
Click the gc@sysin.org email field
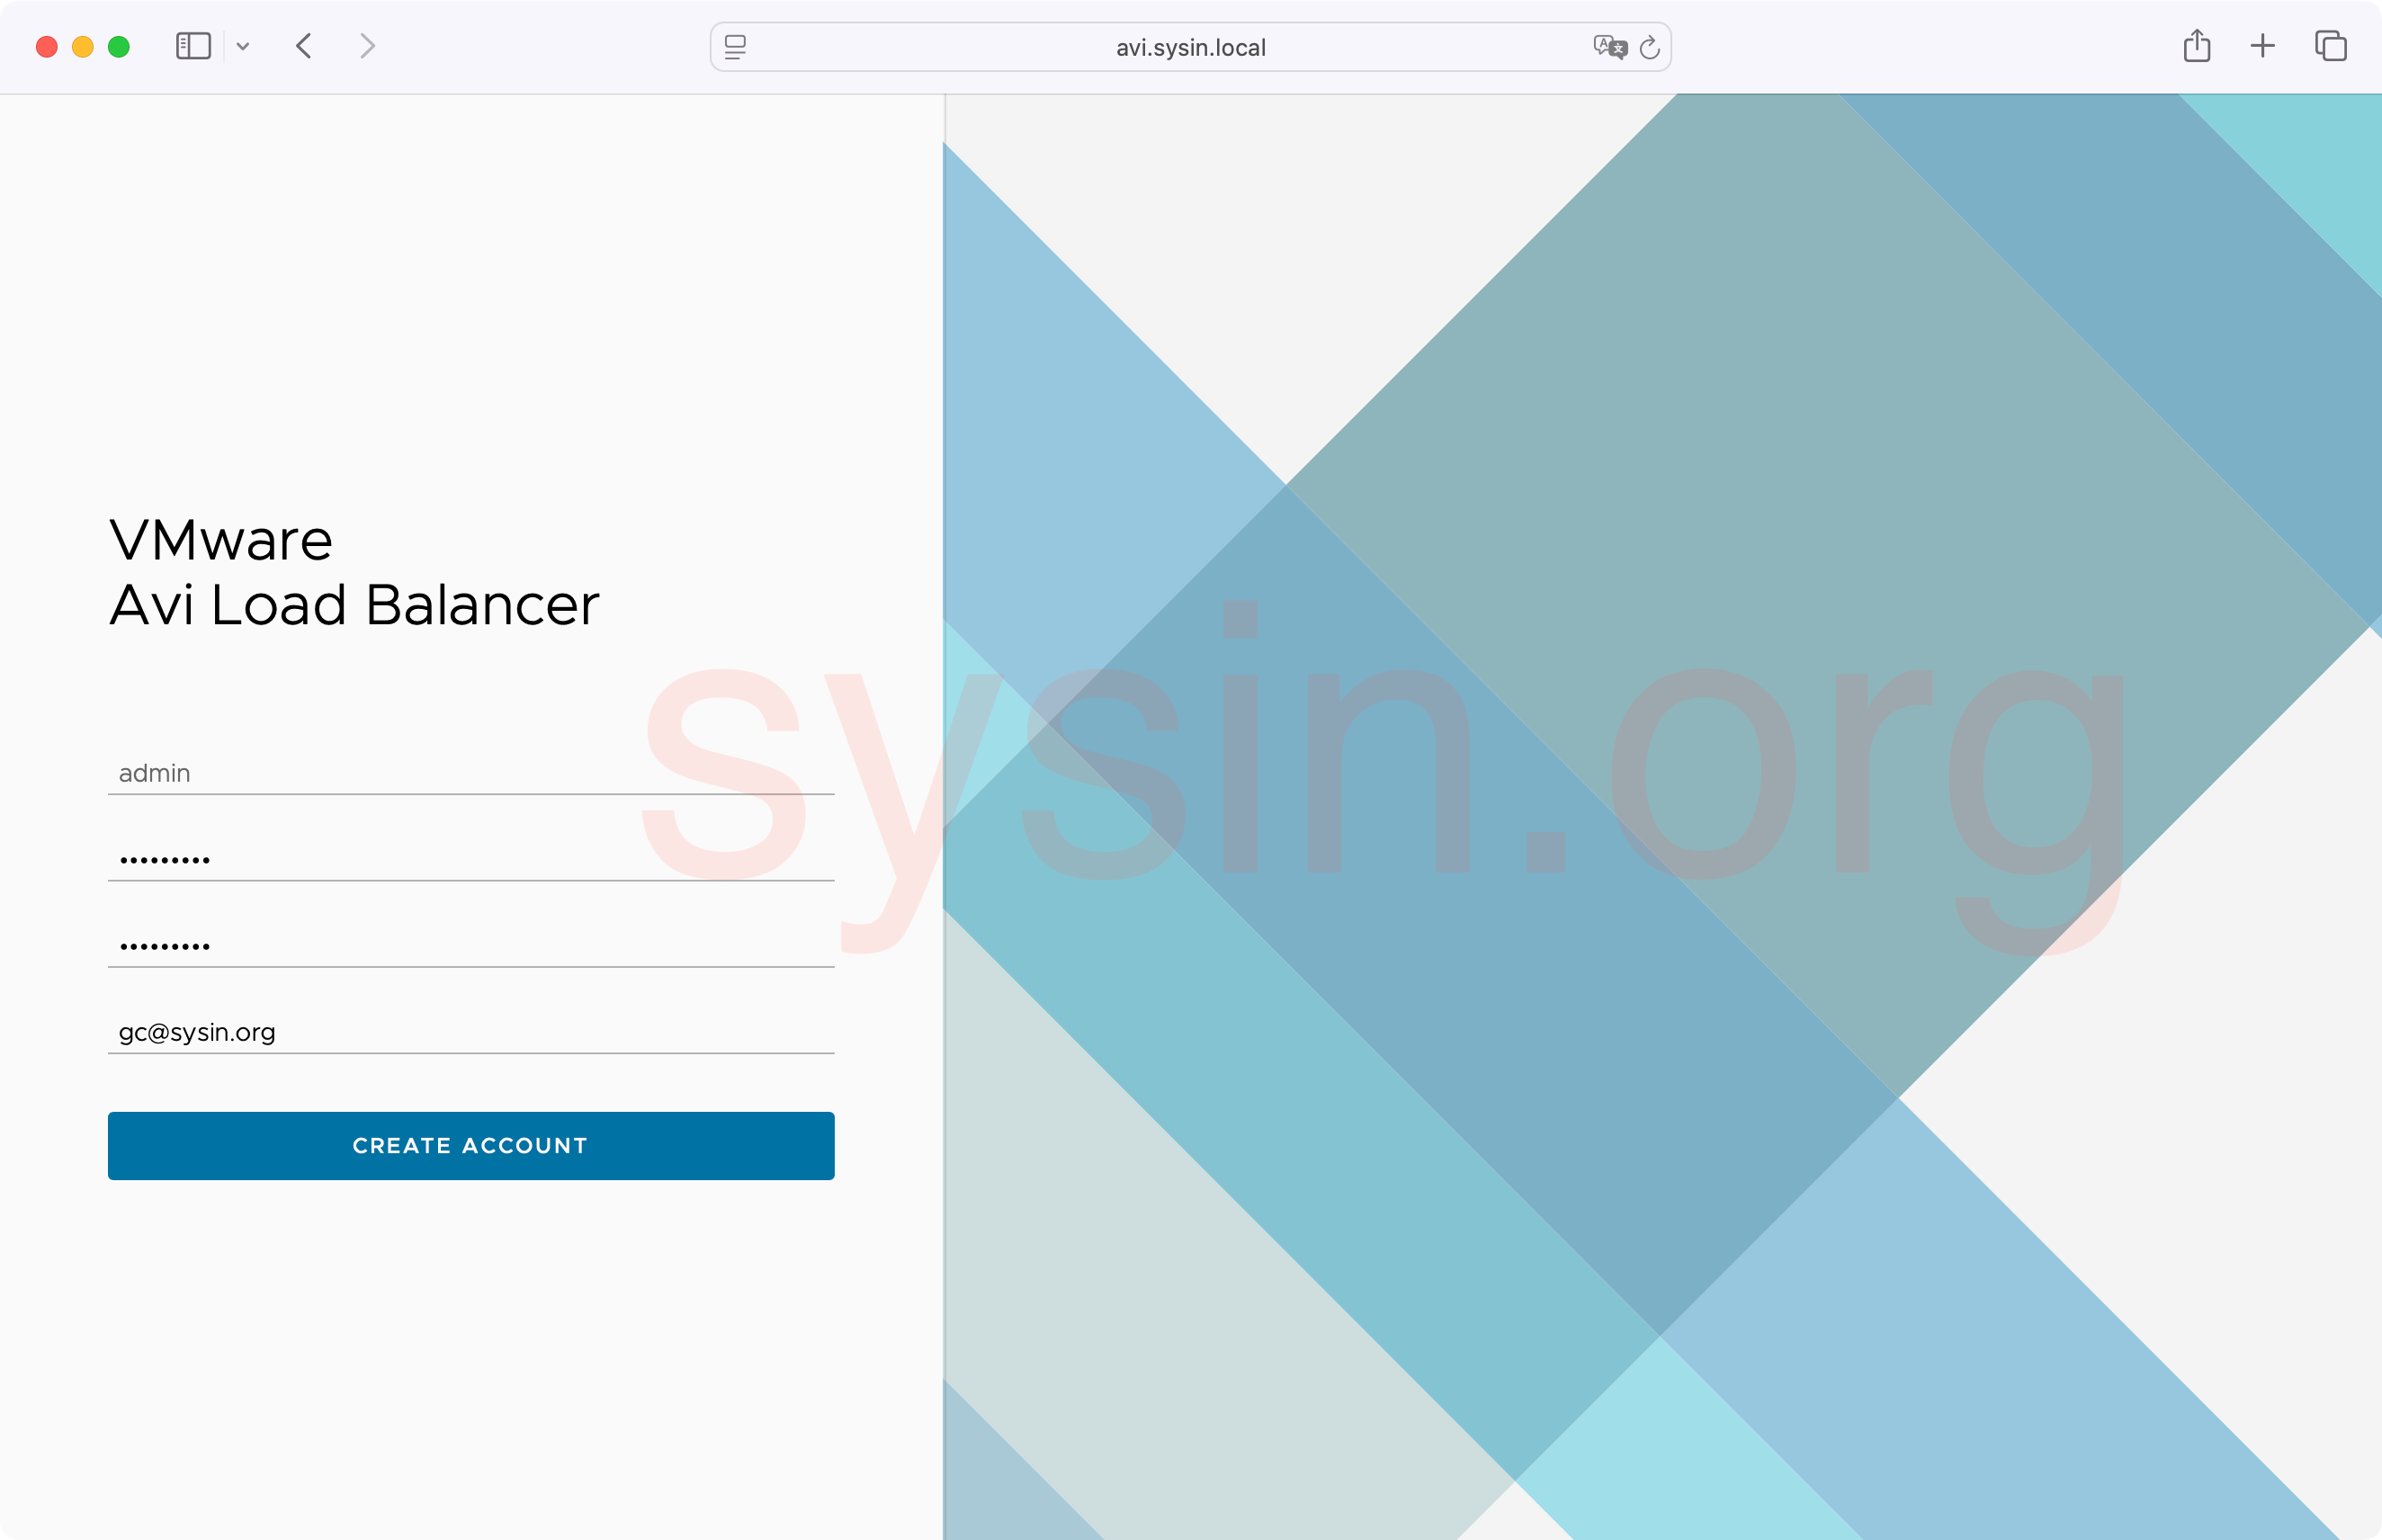(x=470, y=1032)
